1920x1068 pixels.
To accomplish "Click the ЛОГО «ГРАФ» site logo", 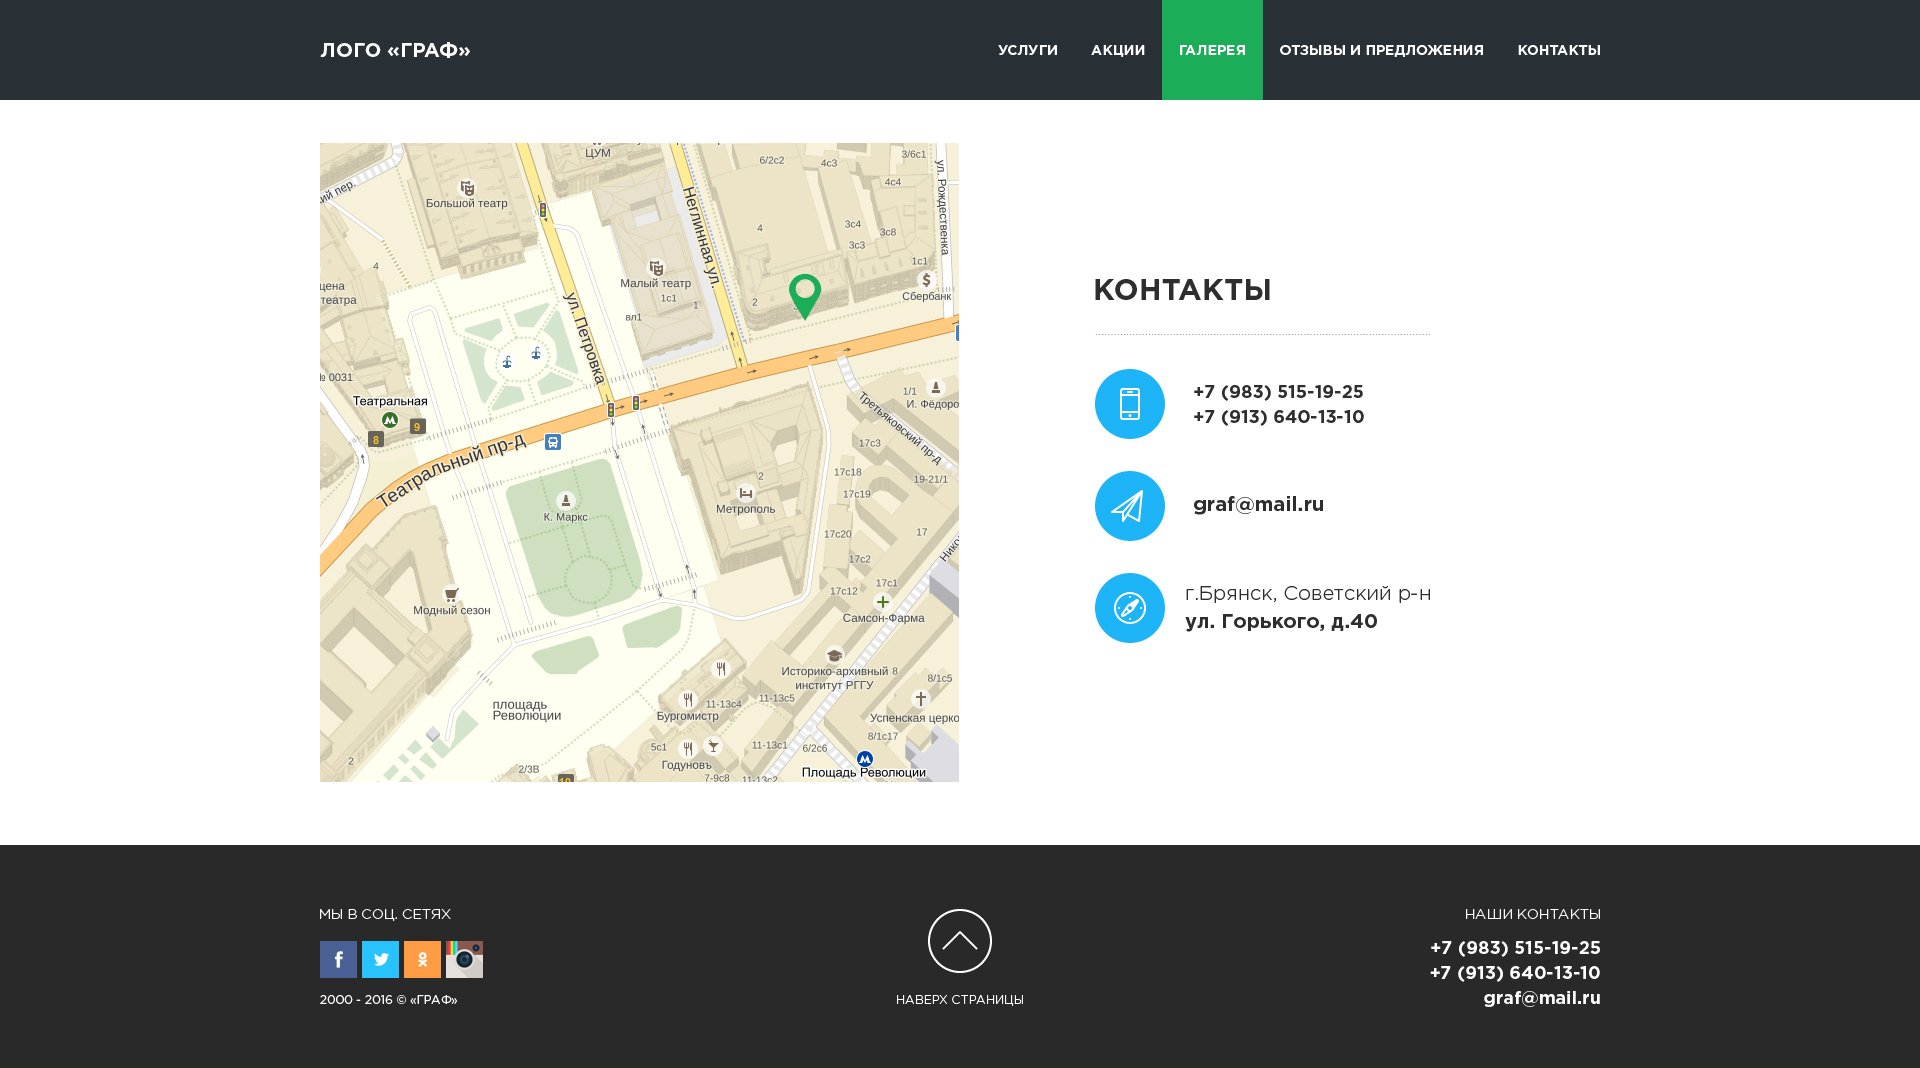I will pos(394,49).
